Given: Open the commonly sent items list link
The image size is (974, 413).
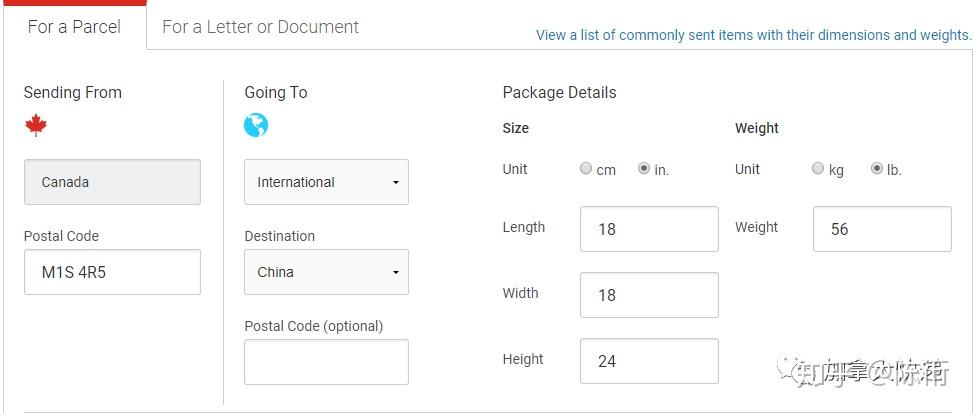Looking at the screenshot, I should point(753,35).
